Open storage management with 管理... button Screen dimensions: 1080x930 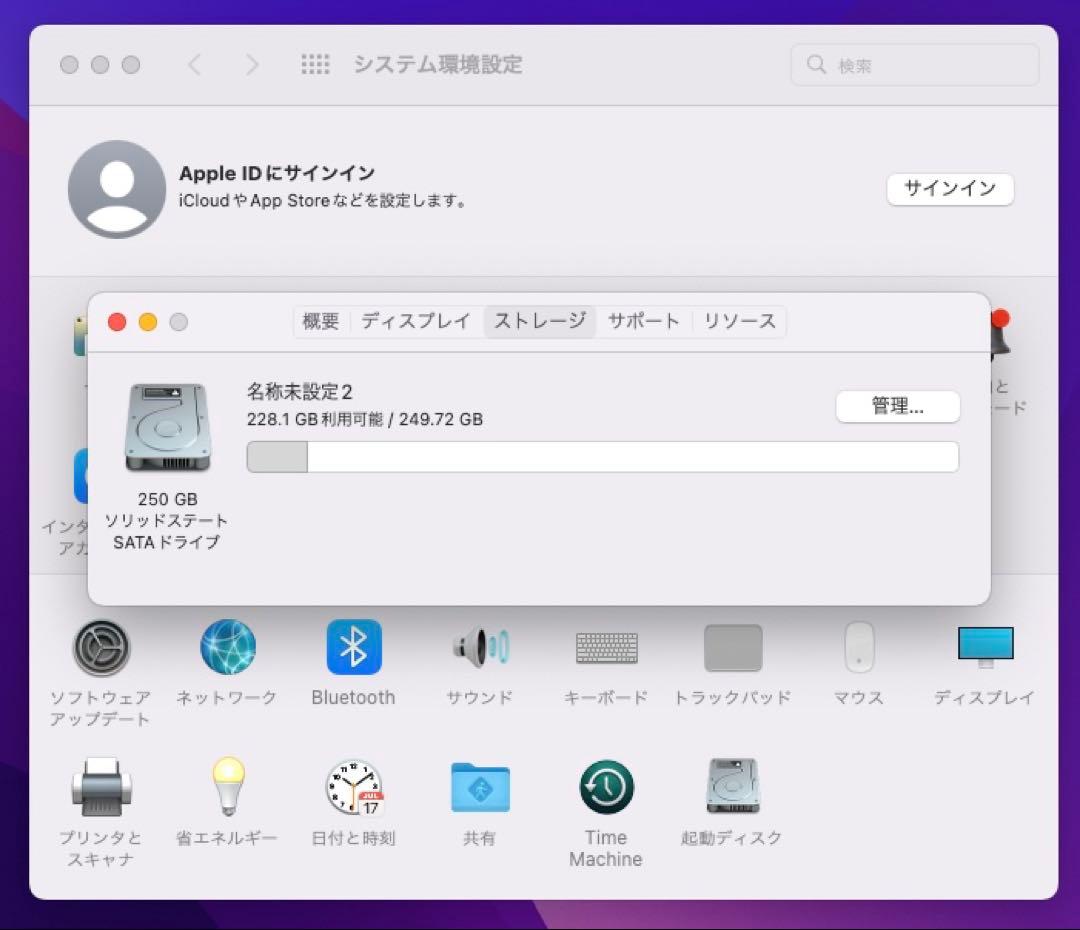click(x=897, y=407)
